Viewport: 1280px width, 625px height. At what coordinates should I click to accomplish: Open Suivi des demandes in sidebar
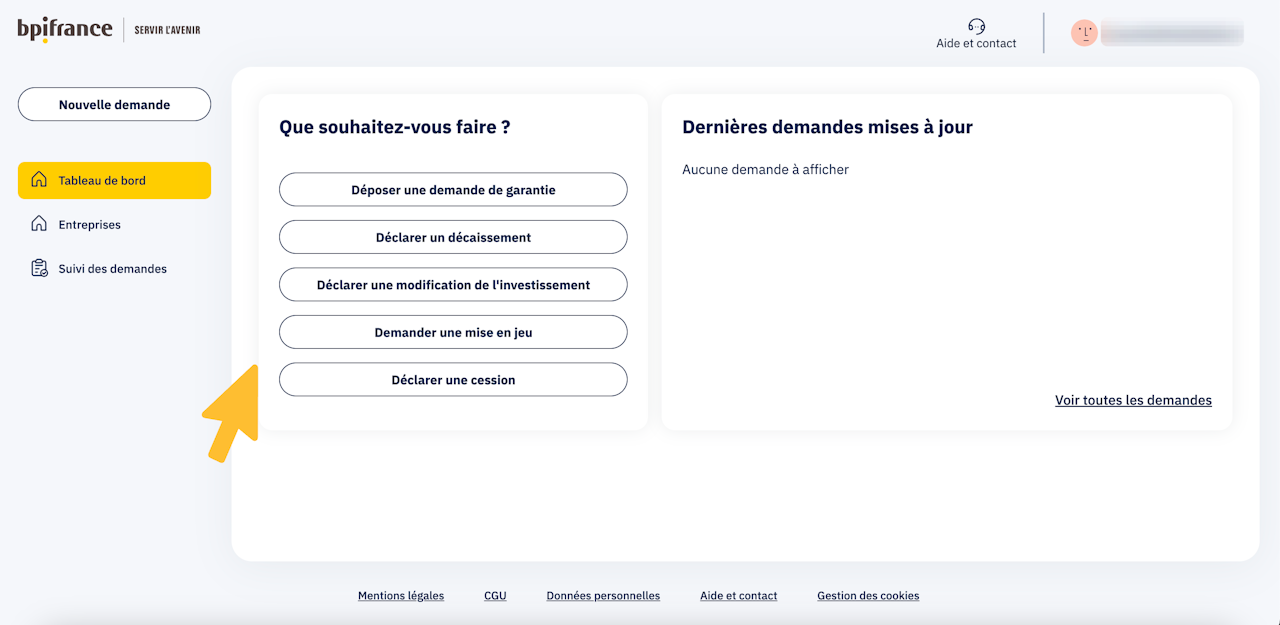pos(114,268)
